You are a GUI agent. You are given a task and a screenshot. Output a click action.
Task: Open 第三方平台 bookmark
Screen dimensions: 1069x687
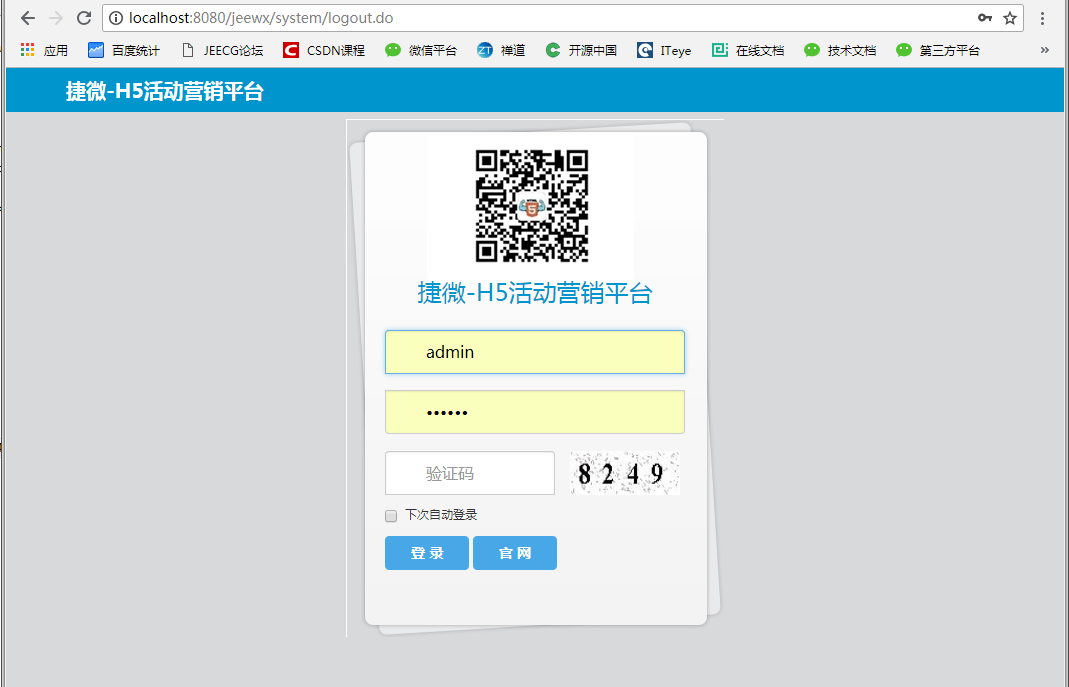(938, 50)
